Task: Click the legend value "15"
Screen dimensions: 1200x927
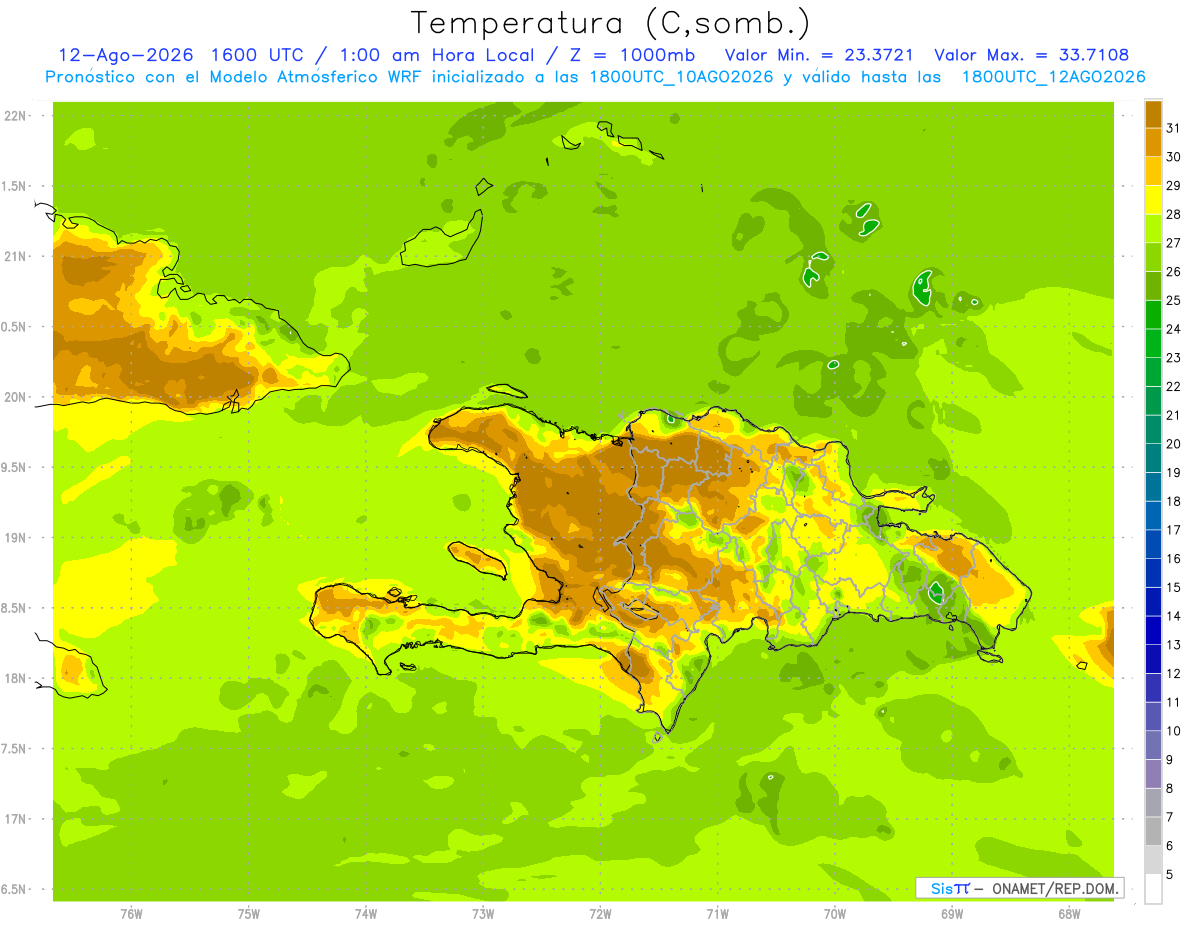Action: (1173, 587)
